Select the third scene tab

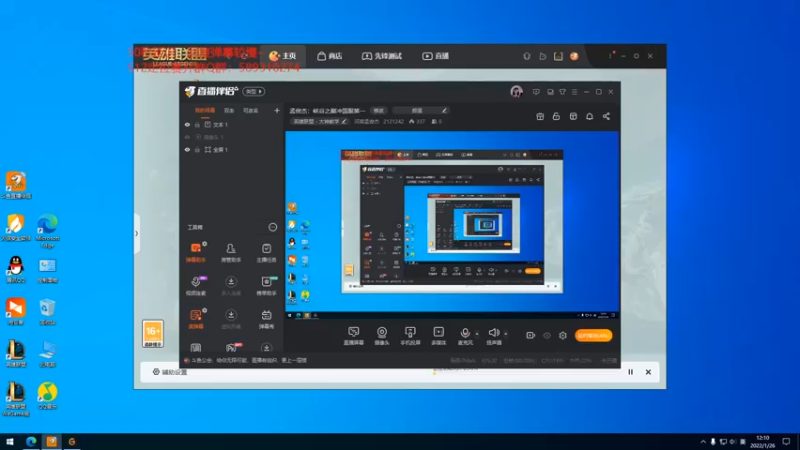[251, 110]
